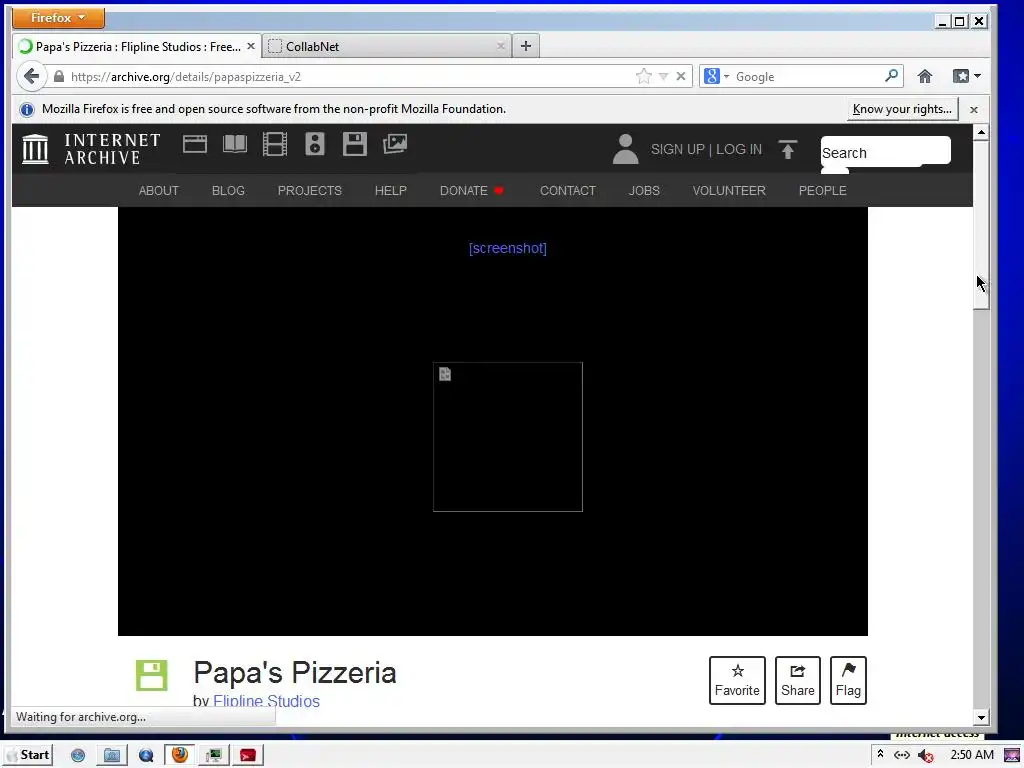Click the Flag button

pos(848,680)
